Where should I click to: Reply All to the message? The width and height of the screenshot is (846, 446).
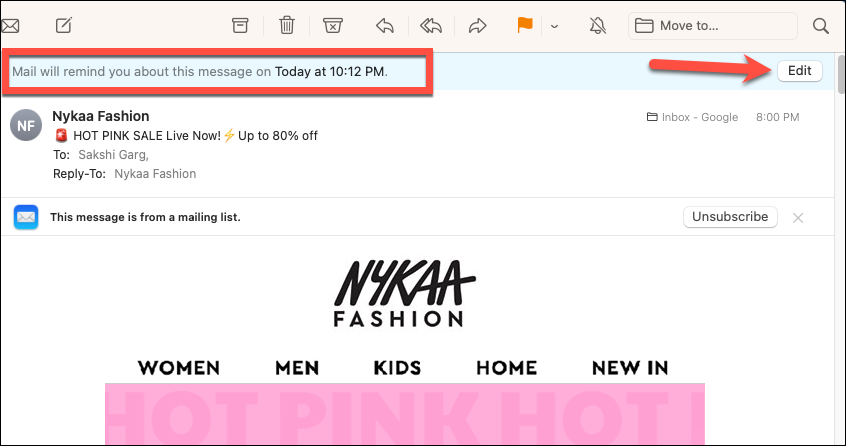(x=431, y=25)
